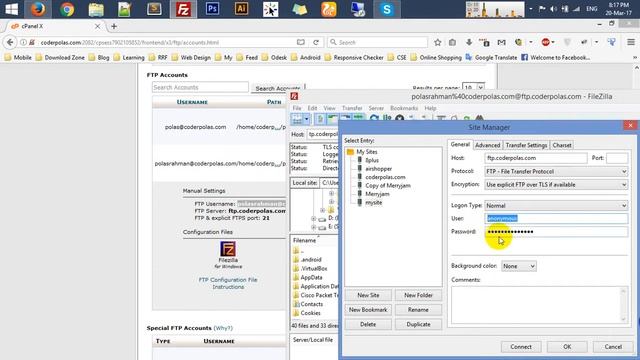Launch Google Chrome from the taskbar

pyautogui.click(x=67, y=9)
